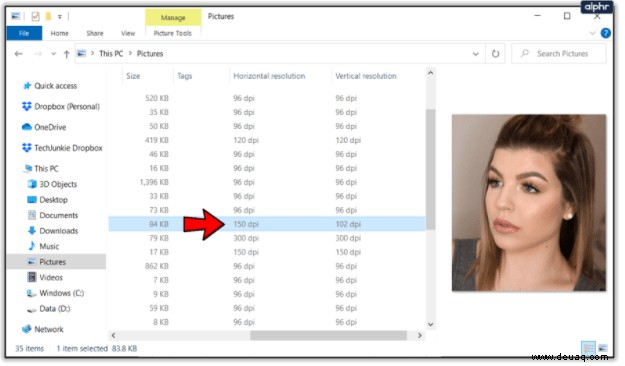Image resolution: width=625 pixels, height=366 pixels.
Task: Open the Recent locations dropdown arrow
Action: coord(53,54)
